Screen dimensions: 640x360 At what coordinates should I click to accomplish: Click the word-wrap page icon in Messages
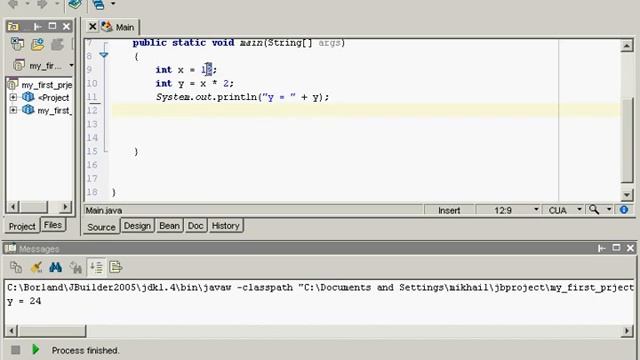[x=116, y=267]
